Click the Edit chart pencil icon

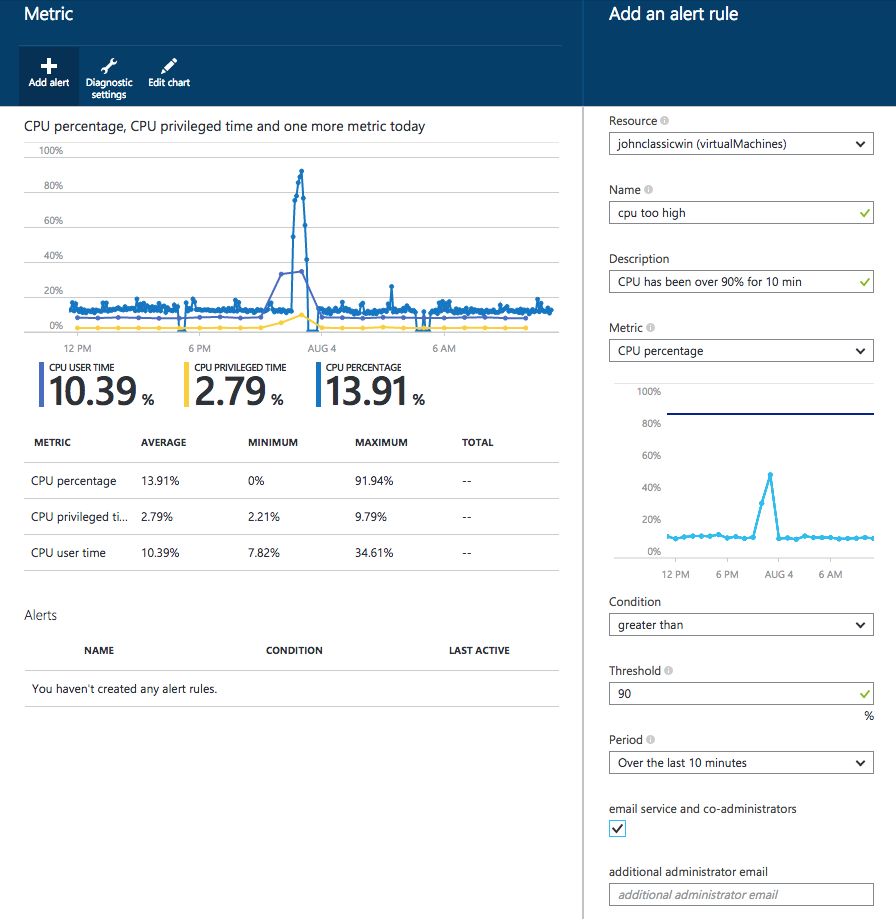169,67
